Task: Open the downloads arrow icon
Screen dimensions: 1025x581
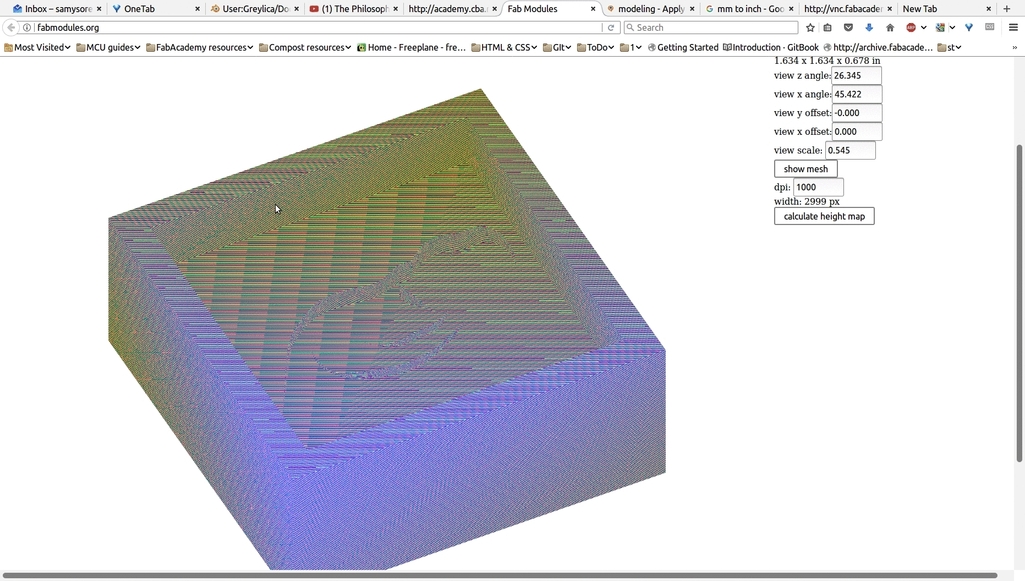Action: coord(869,27)
